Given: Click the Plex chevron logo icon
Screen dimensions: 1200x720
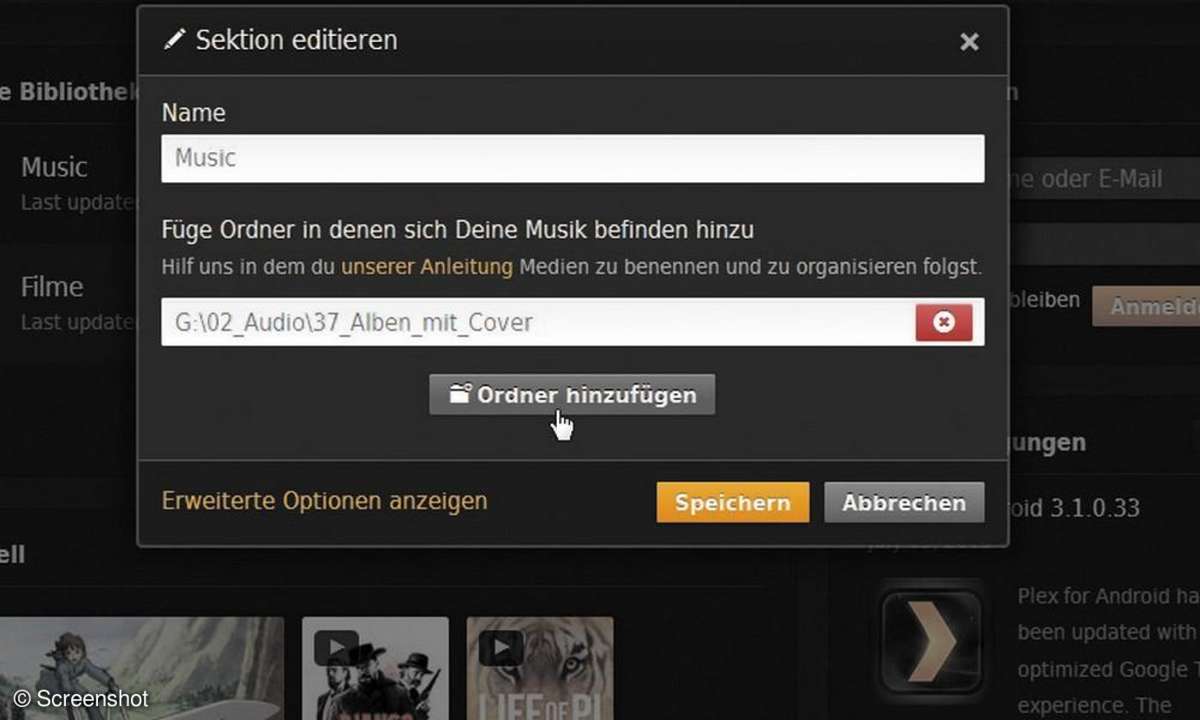Looking at the screenshot, I should [931, 644].
